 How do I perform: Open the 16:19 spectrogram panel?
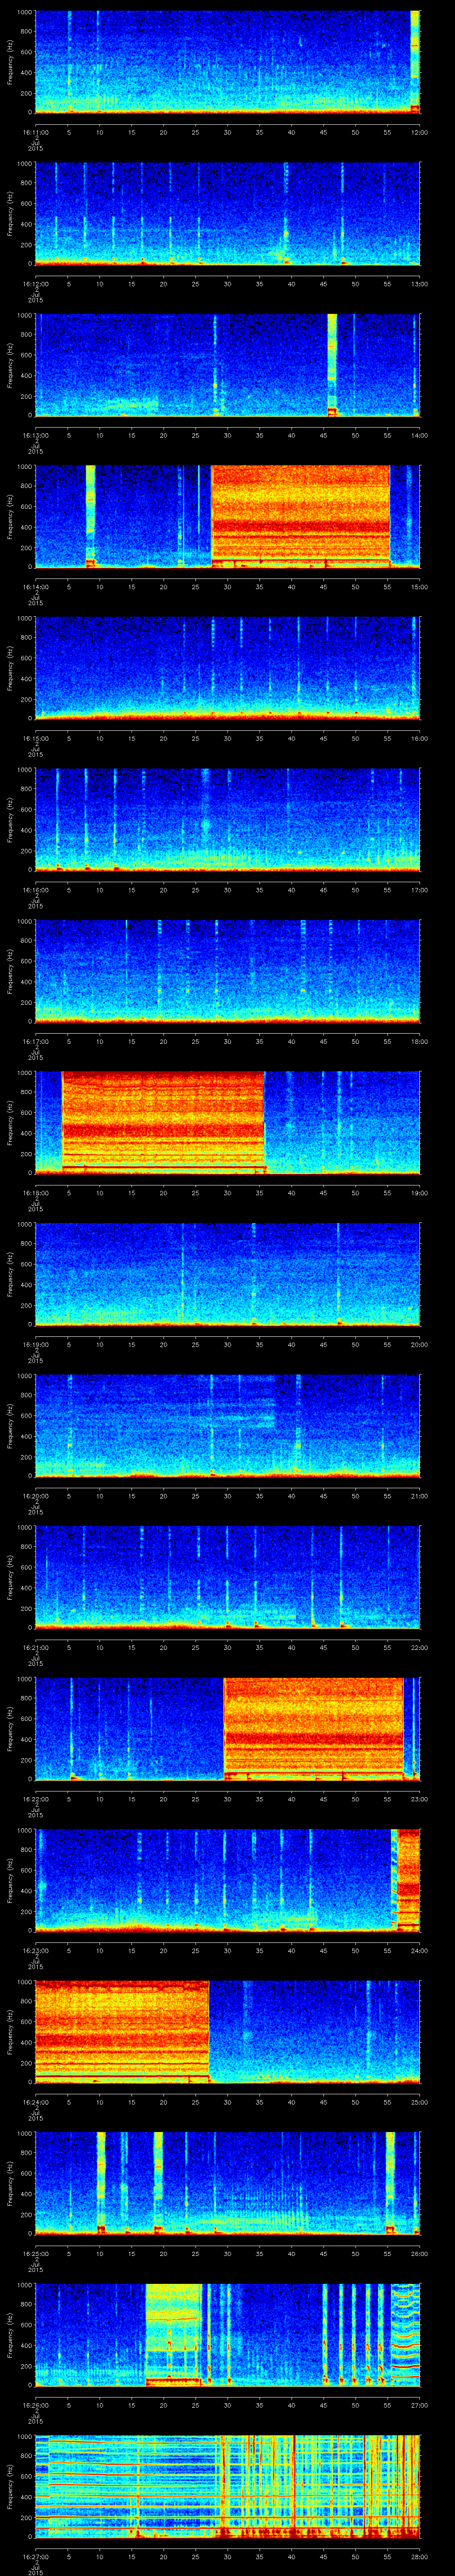pos(227,1274)
